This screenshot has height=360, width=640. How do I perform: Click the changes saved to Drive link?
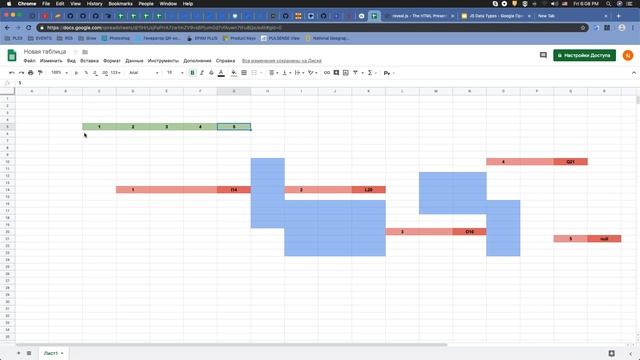click(282, 61)
